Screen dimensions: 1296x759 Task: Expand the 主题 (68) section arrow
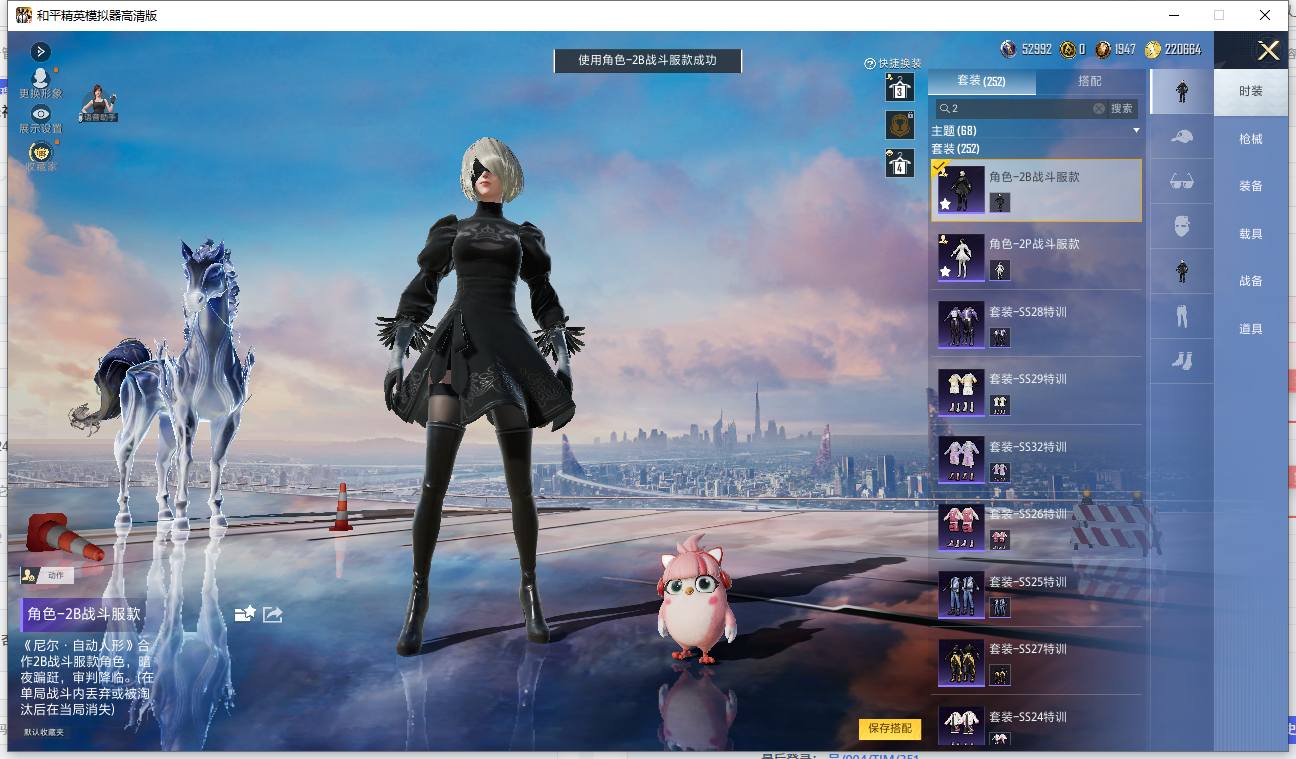tap(1136, 131)
